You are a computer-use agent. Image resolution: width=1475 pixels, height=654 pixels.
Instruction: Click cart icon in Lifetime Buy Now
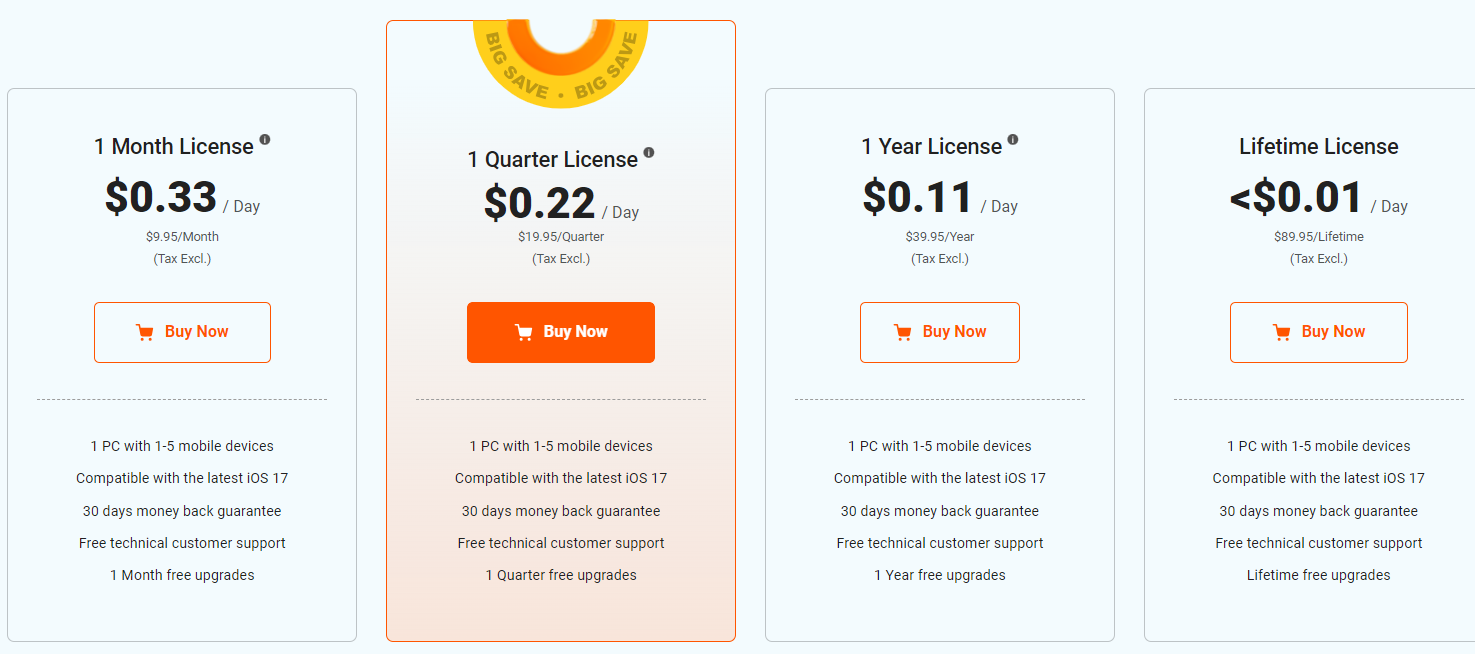pos(1282,332)
